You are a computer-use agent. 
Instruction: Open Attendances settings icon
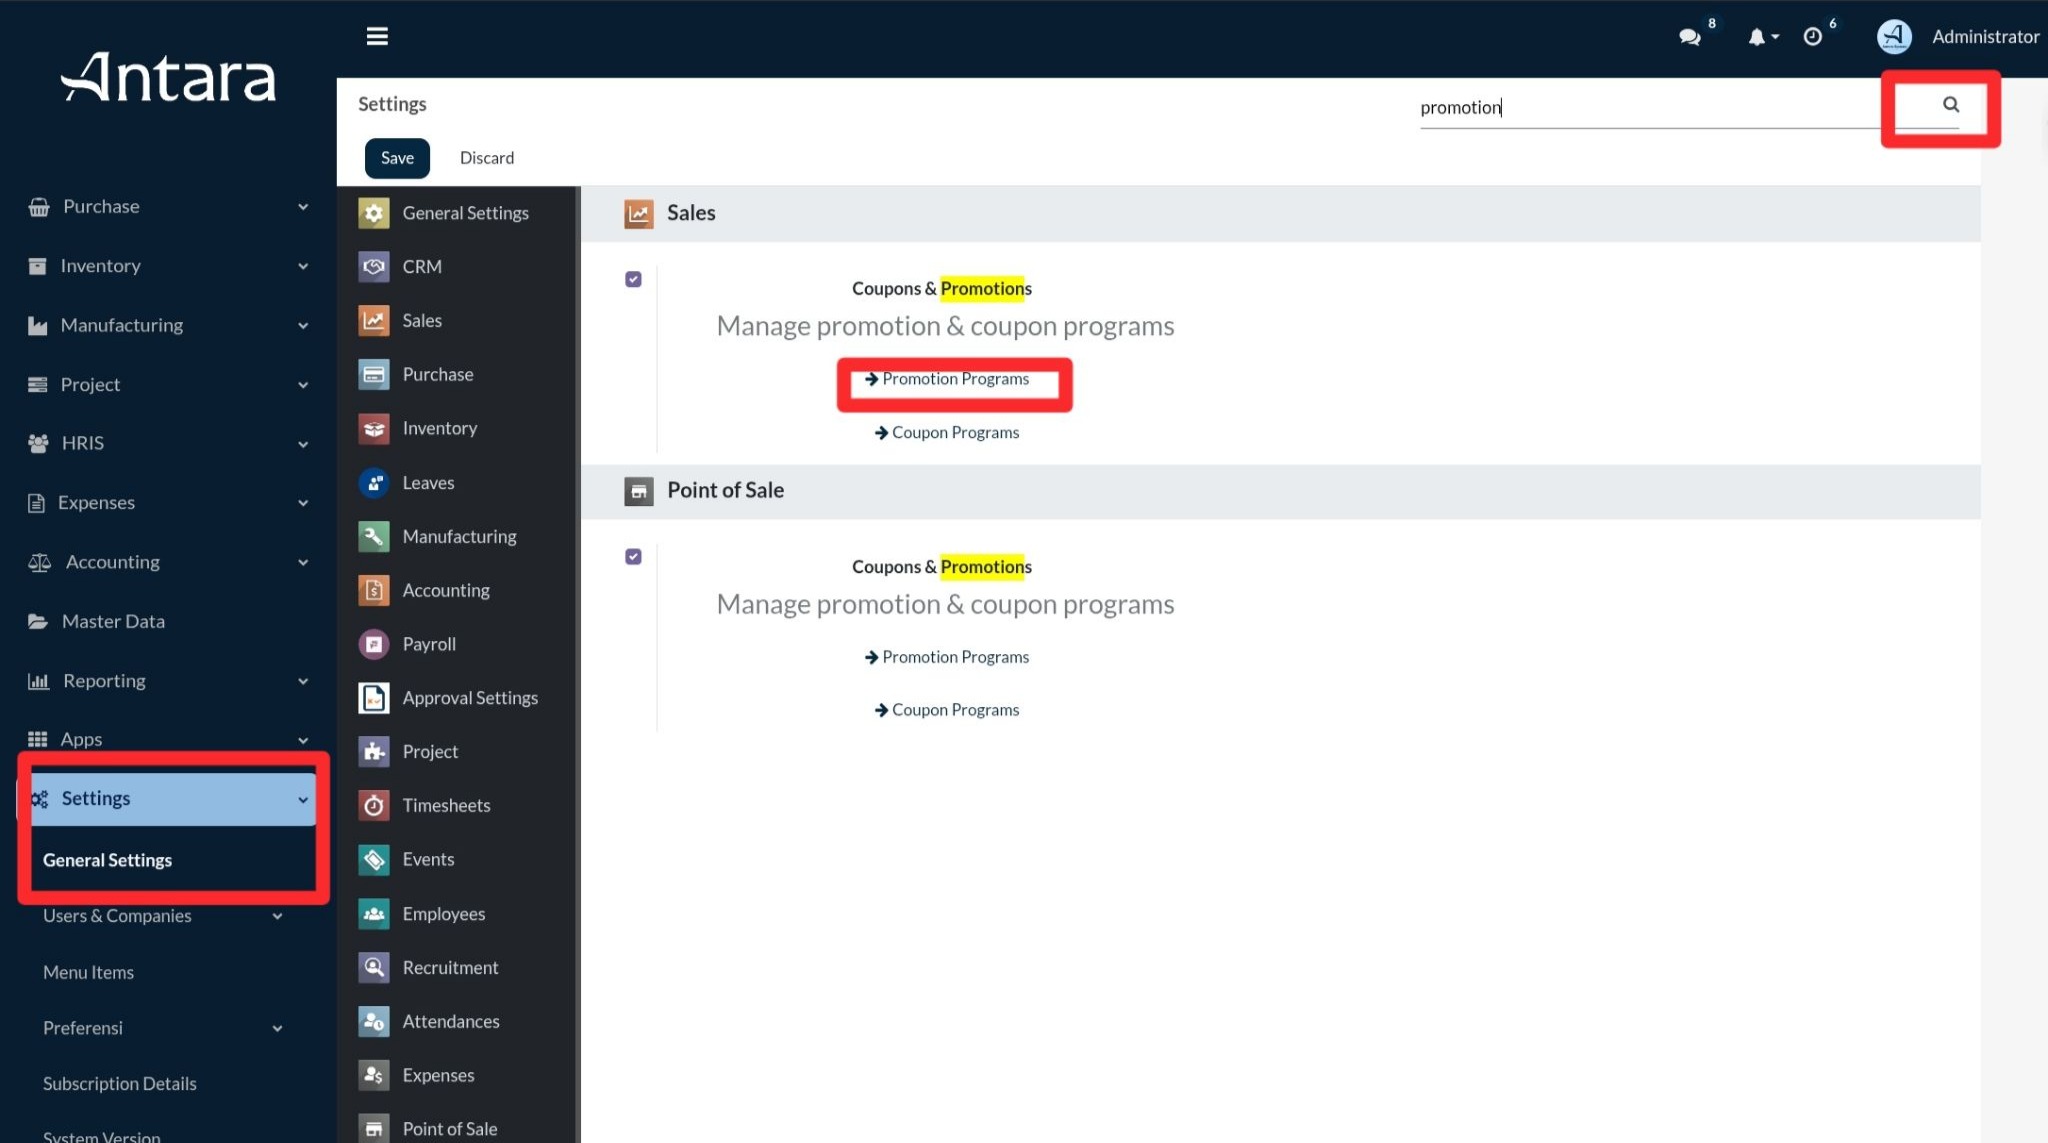click(374, 1021)
